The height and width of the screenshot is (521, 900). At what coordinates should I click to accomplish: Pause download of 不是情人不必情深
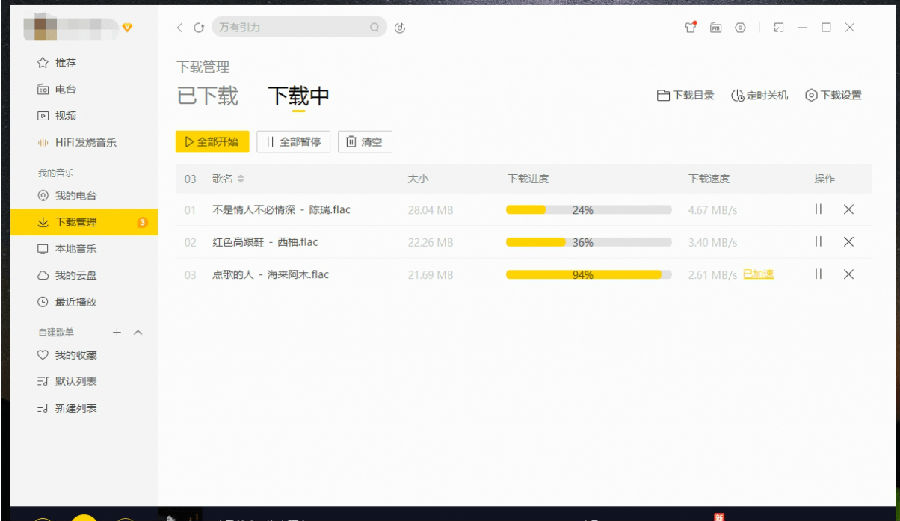pyautogui.click(x=819, y=209)
